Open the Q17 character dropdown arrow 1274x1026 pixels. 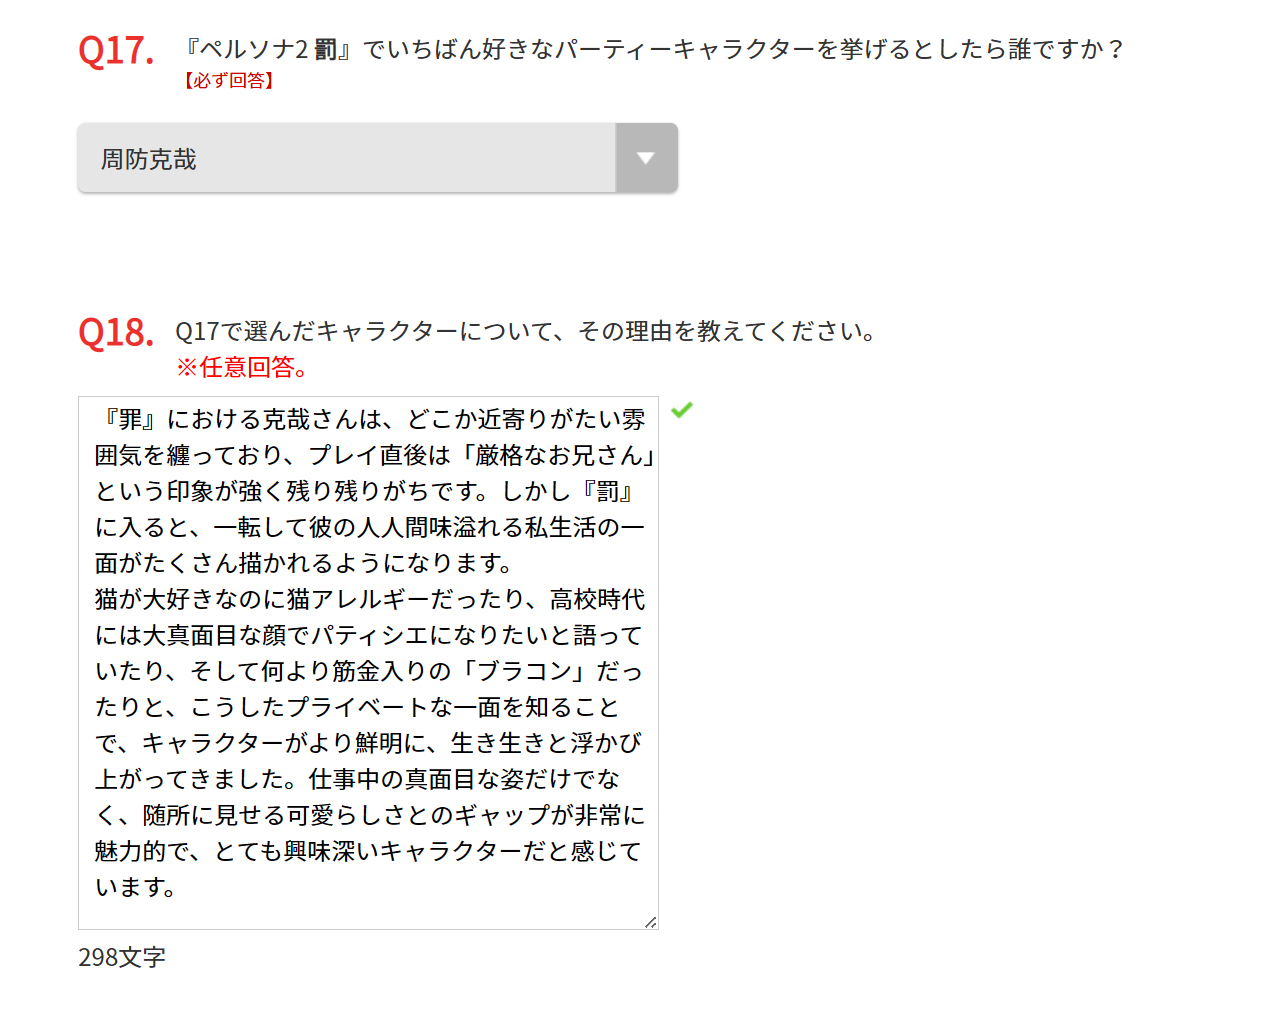coord(646,158)
